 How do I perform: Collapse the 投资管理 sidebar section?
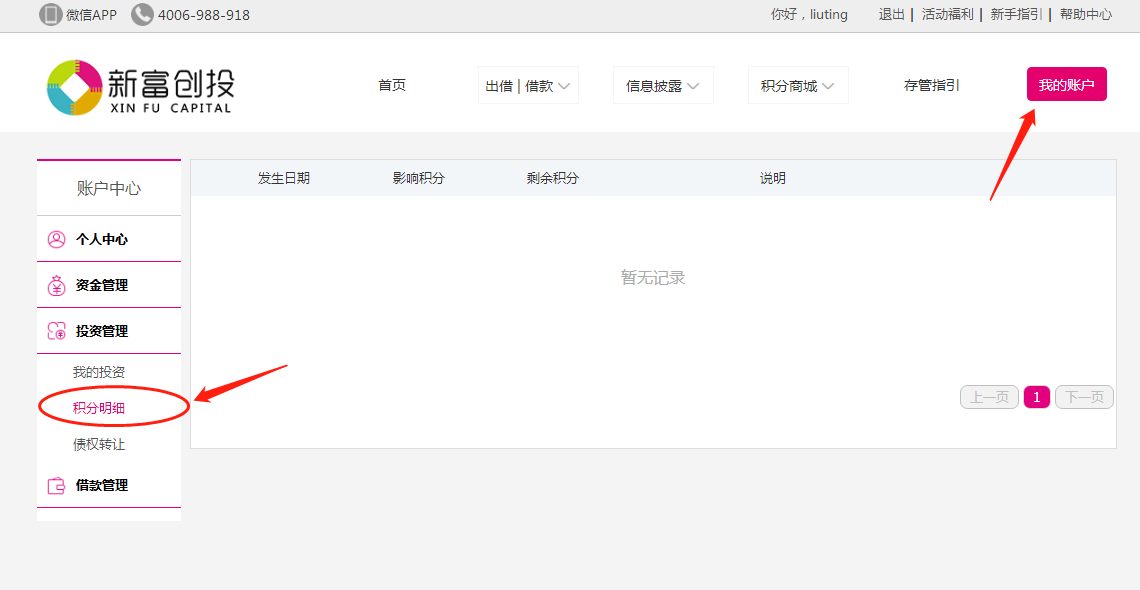pyautogui.click(x=109, y=331)
